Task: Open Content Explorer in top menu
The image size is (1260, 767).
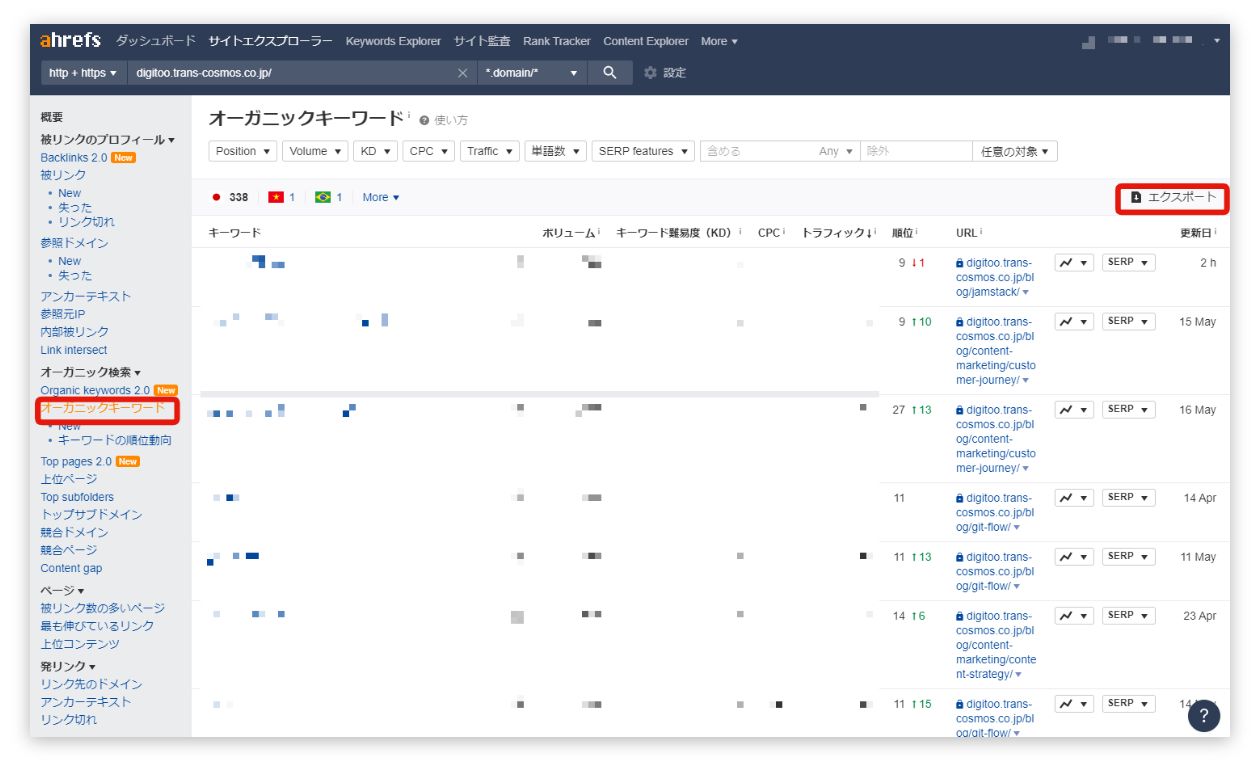Action: (646, 41)
